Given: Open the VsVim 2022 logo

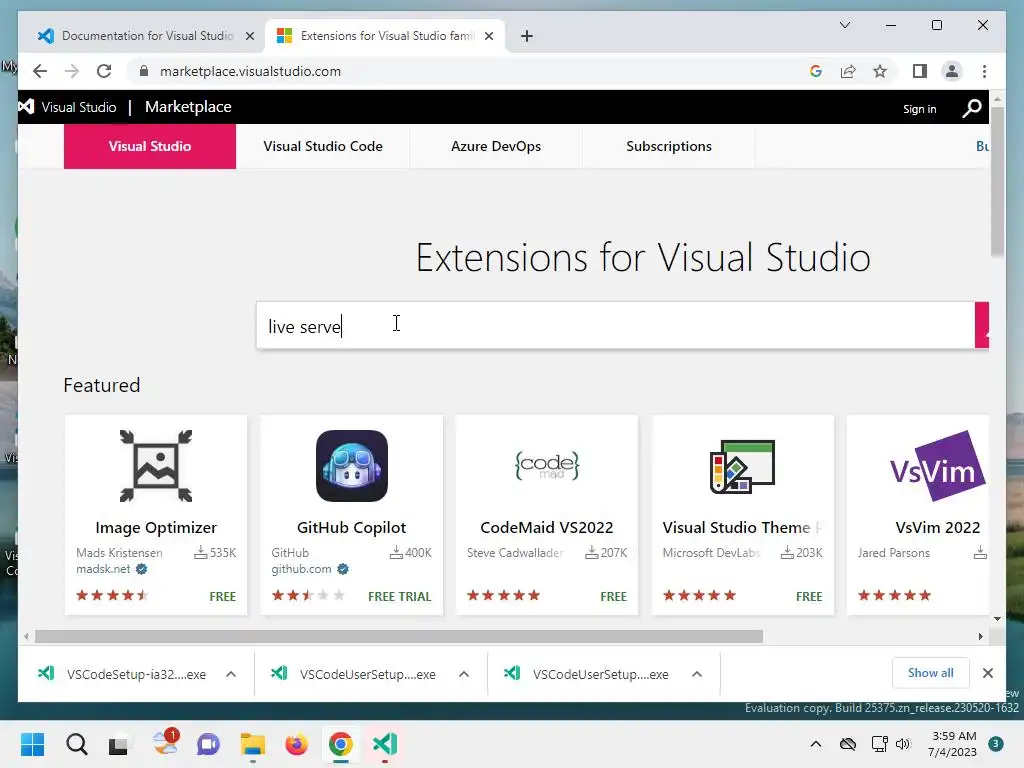Looking at the screenshot, I should (x=938, y=466).
